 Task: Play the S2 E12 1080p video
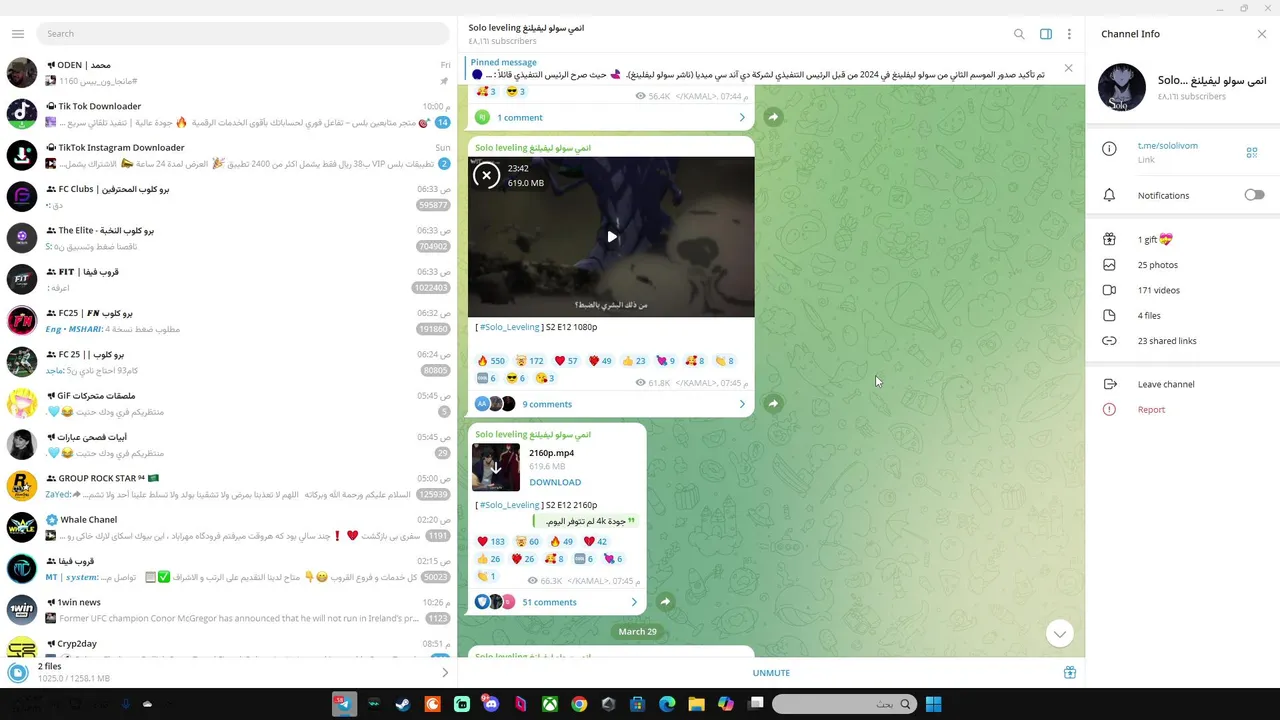(x=612, y=237)
